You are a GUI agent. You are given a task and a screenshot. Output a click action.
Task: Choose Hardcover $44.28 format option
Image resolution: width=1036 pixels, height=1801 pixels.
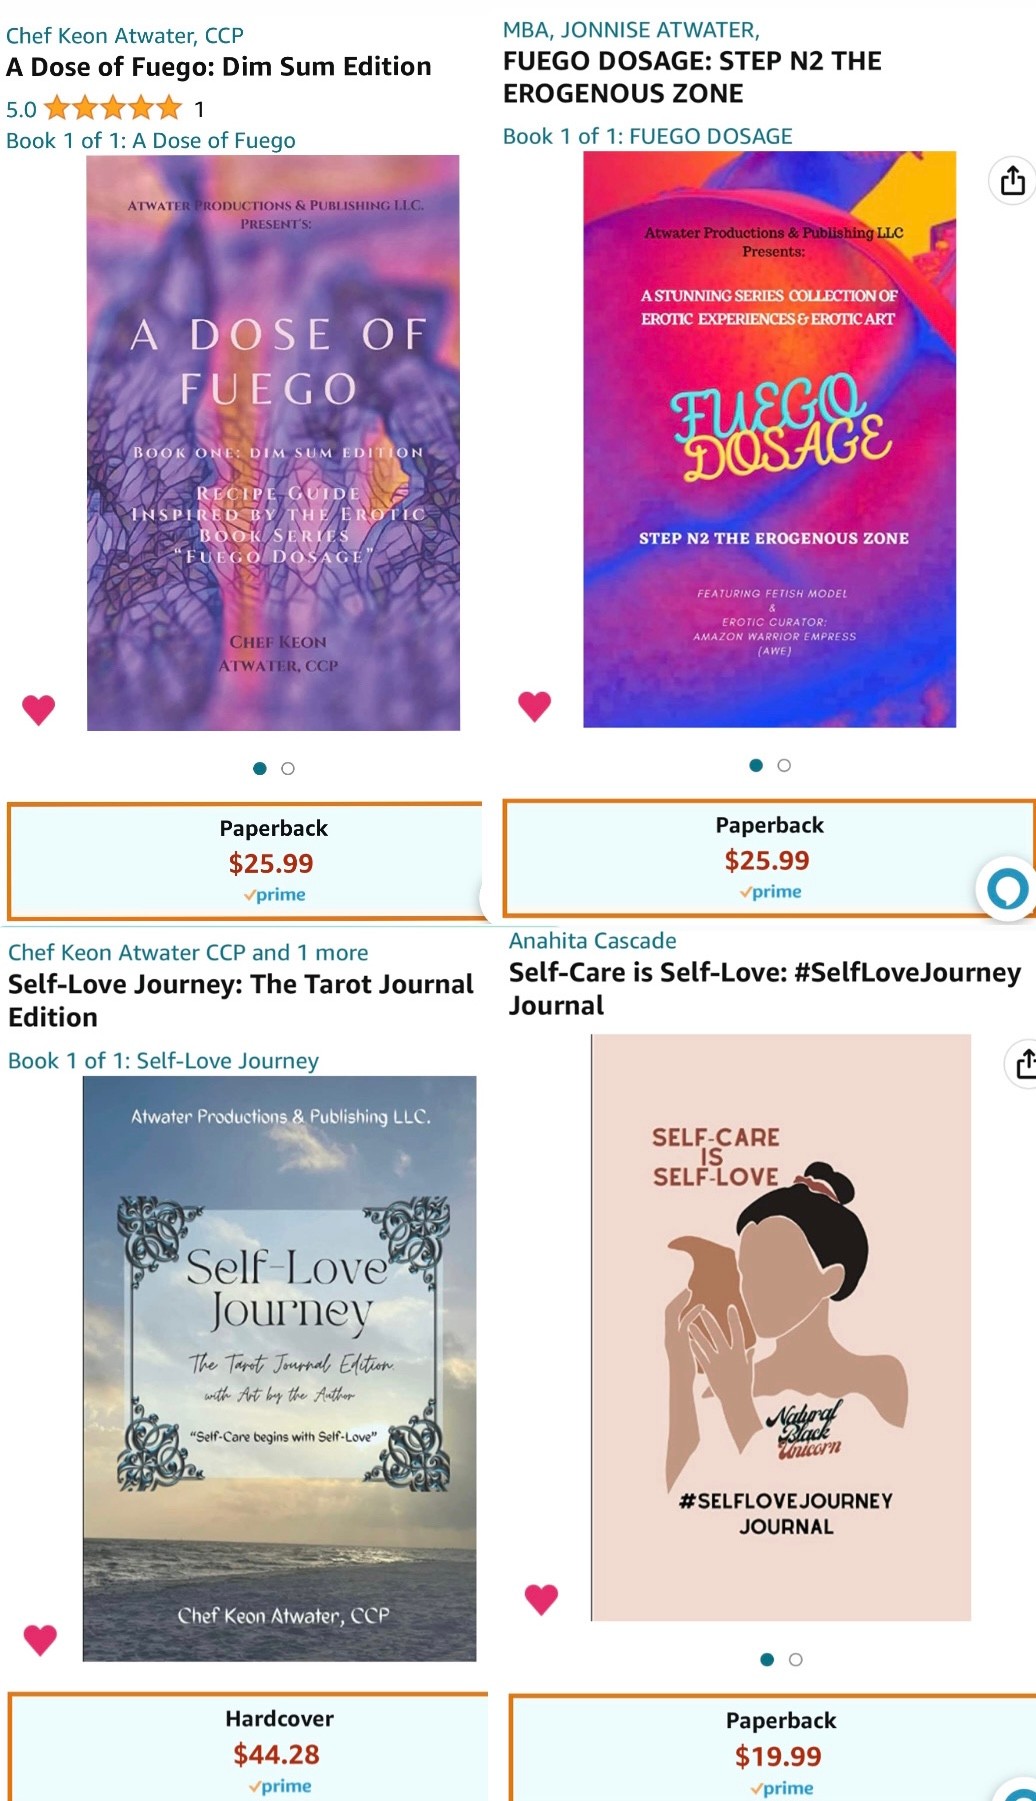[248, 1747]
